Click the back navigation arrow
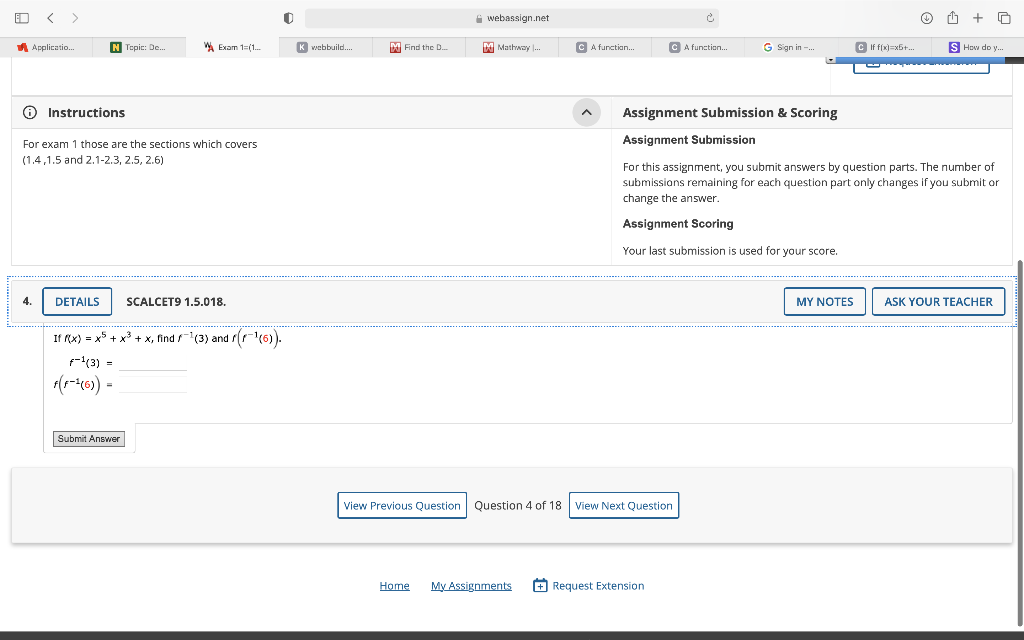The width and height of the screenshot is (1024, 640). (50, 17)
